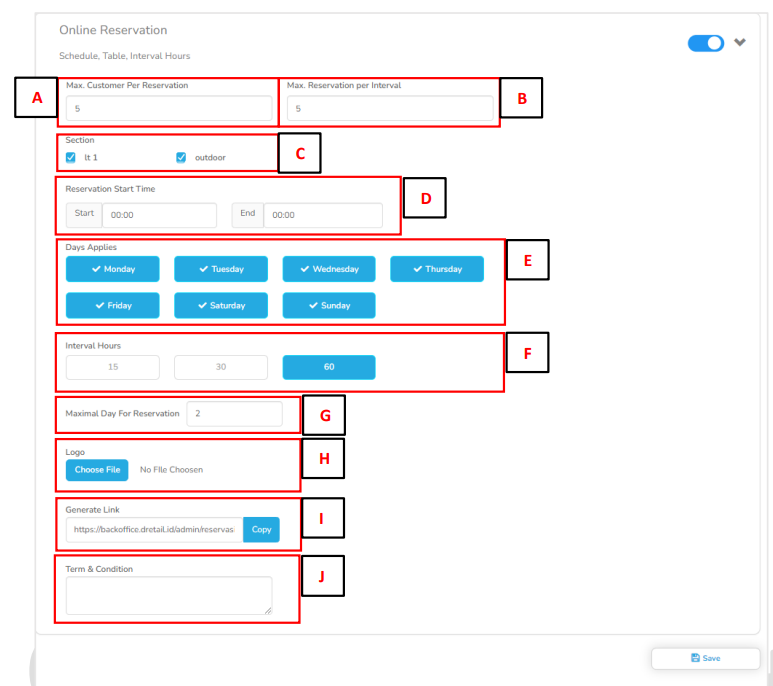Deselect Tuesday in Days Applies

tap(221, 269)
